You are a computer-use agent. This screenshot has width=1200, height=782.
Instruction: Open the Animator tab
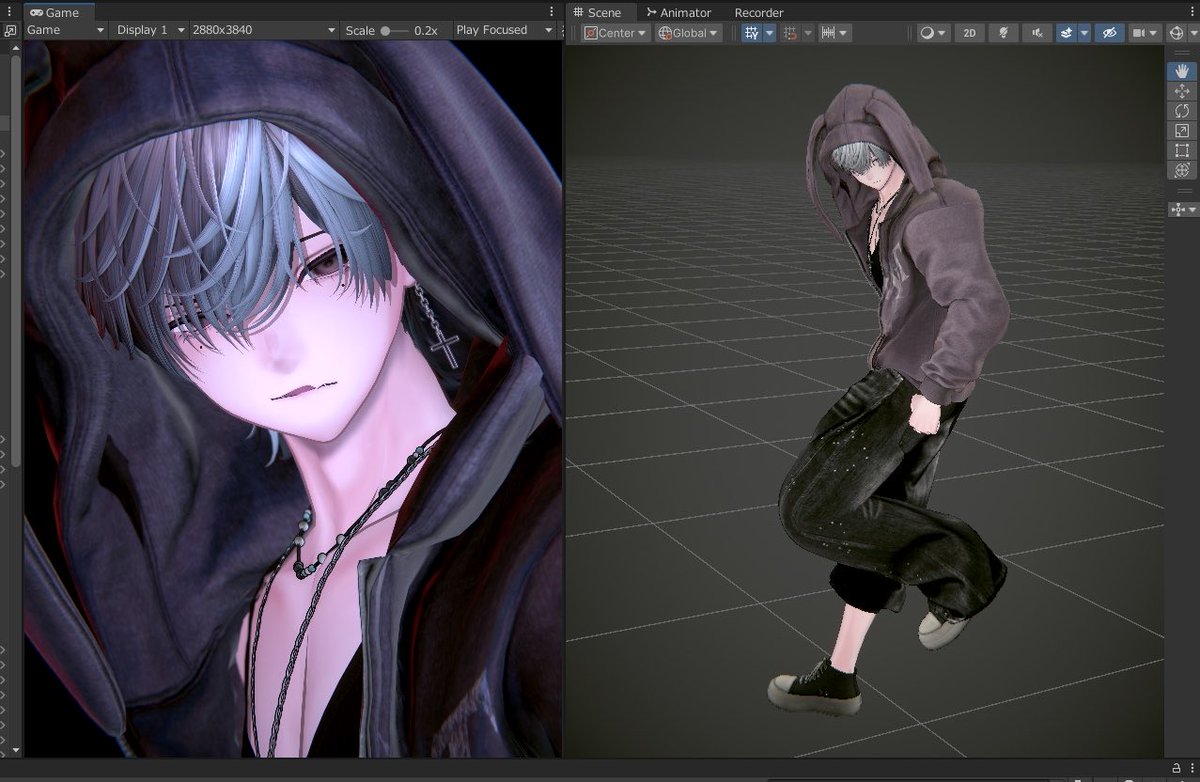click(679, 12)
